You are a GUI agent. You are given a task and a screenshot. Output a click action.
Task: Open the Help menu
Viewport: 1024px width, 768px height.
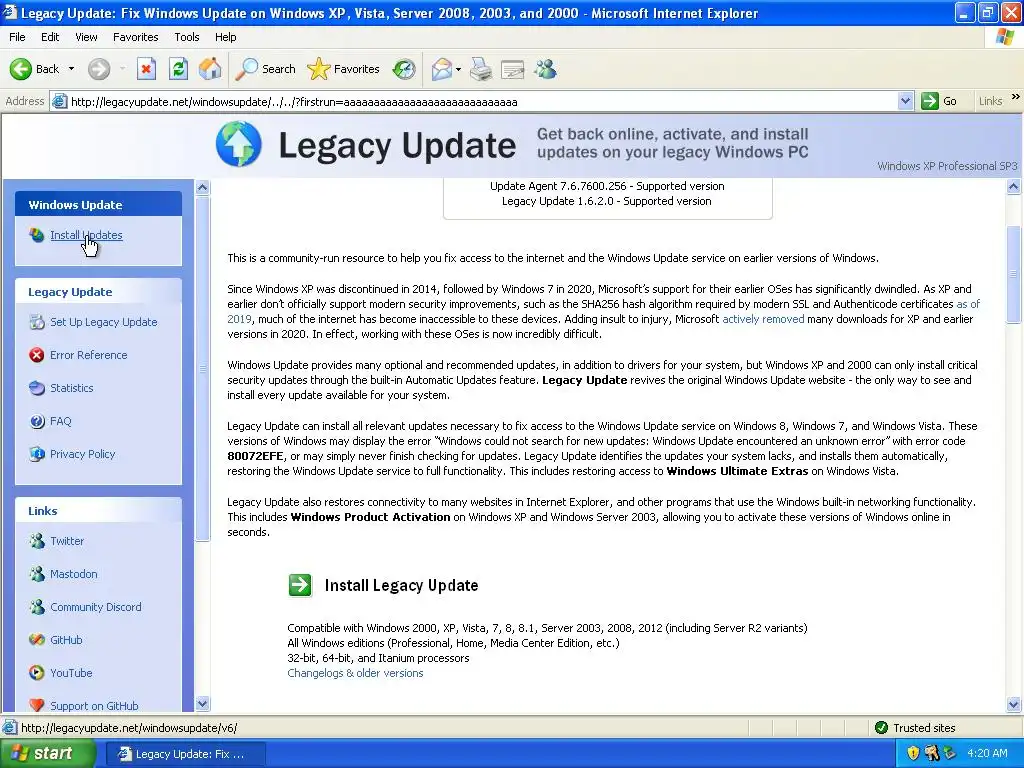225,37
